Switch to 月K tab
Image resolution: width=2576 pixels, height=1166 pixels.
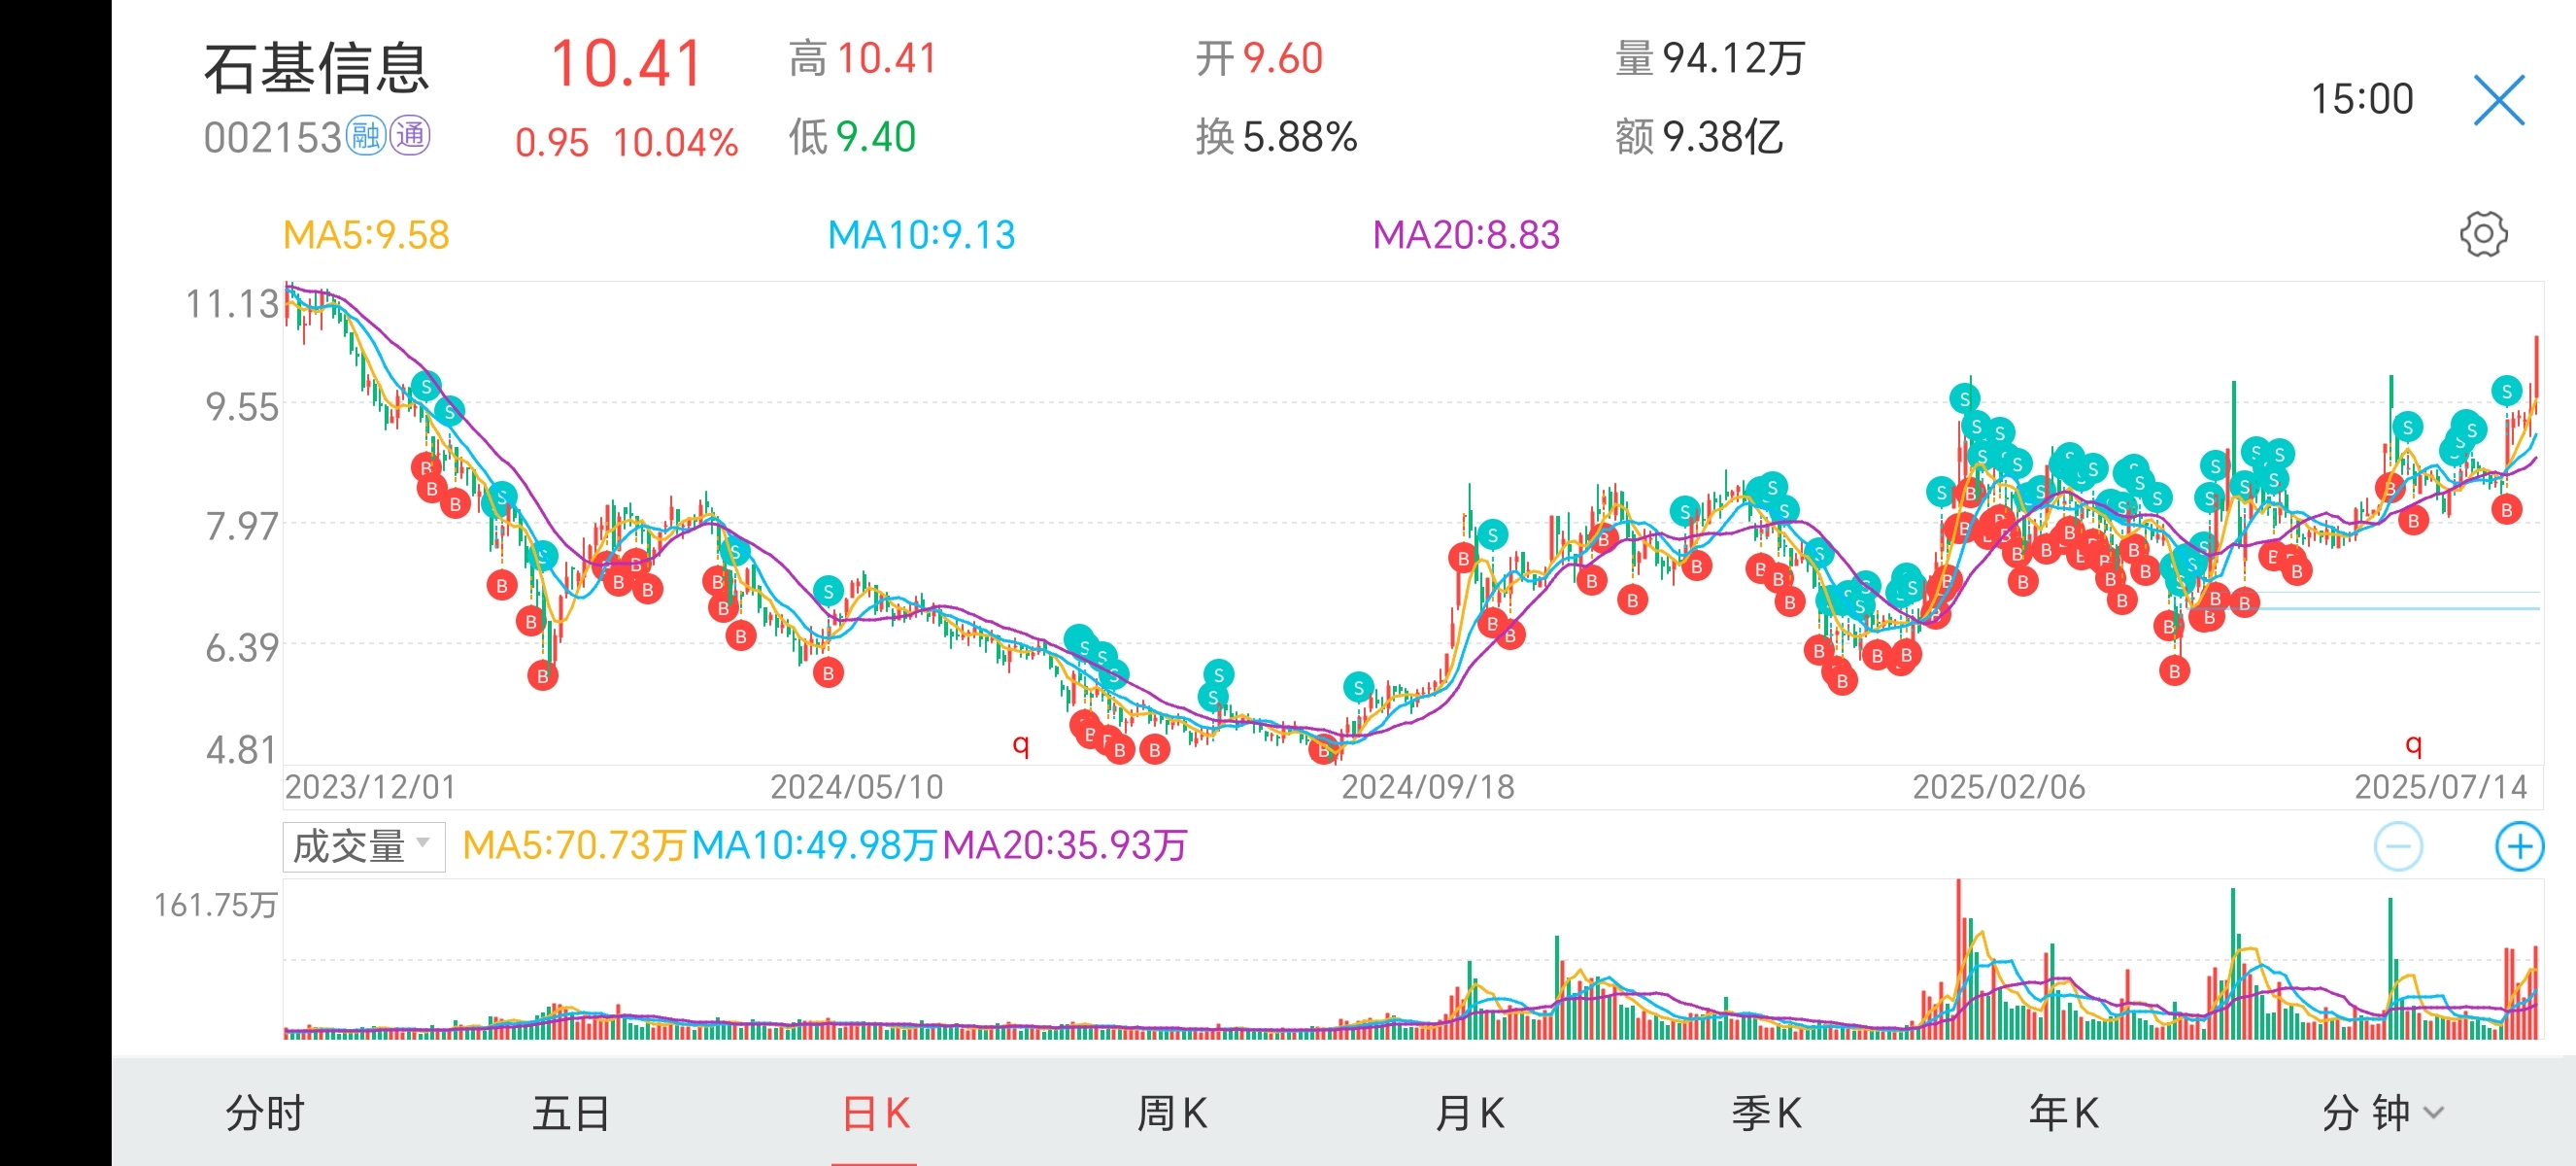click(x=1470, y=1113)
